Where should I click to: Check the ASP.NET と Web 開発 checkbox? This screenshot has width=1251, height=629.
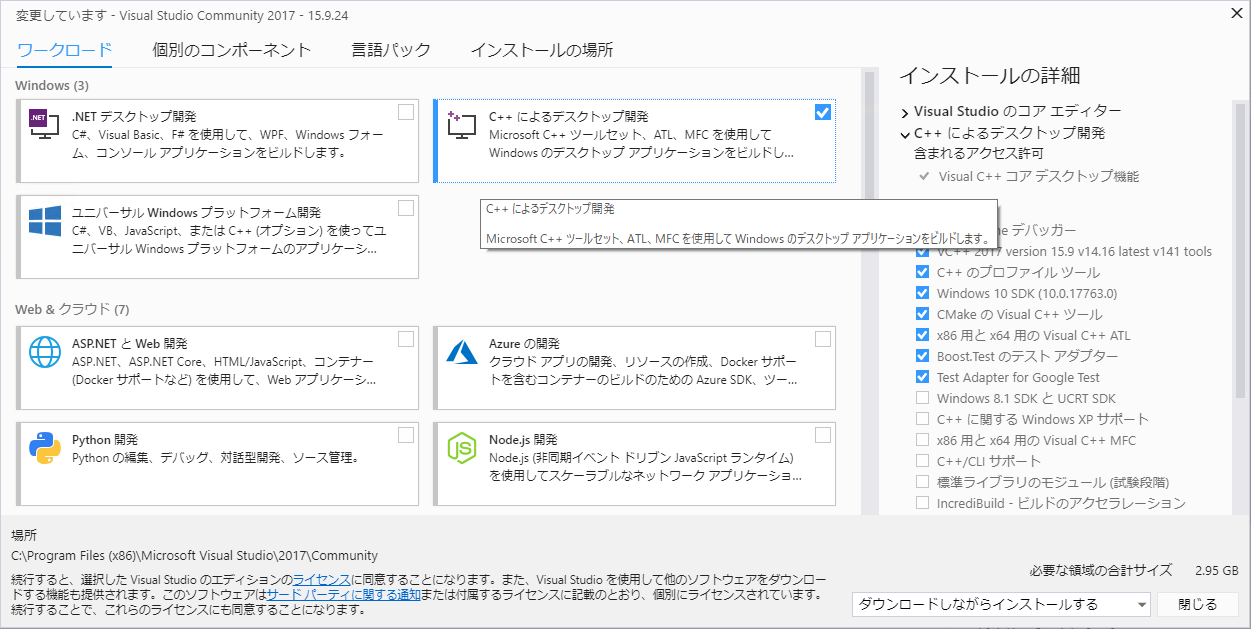(406, 339)
